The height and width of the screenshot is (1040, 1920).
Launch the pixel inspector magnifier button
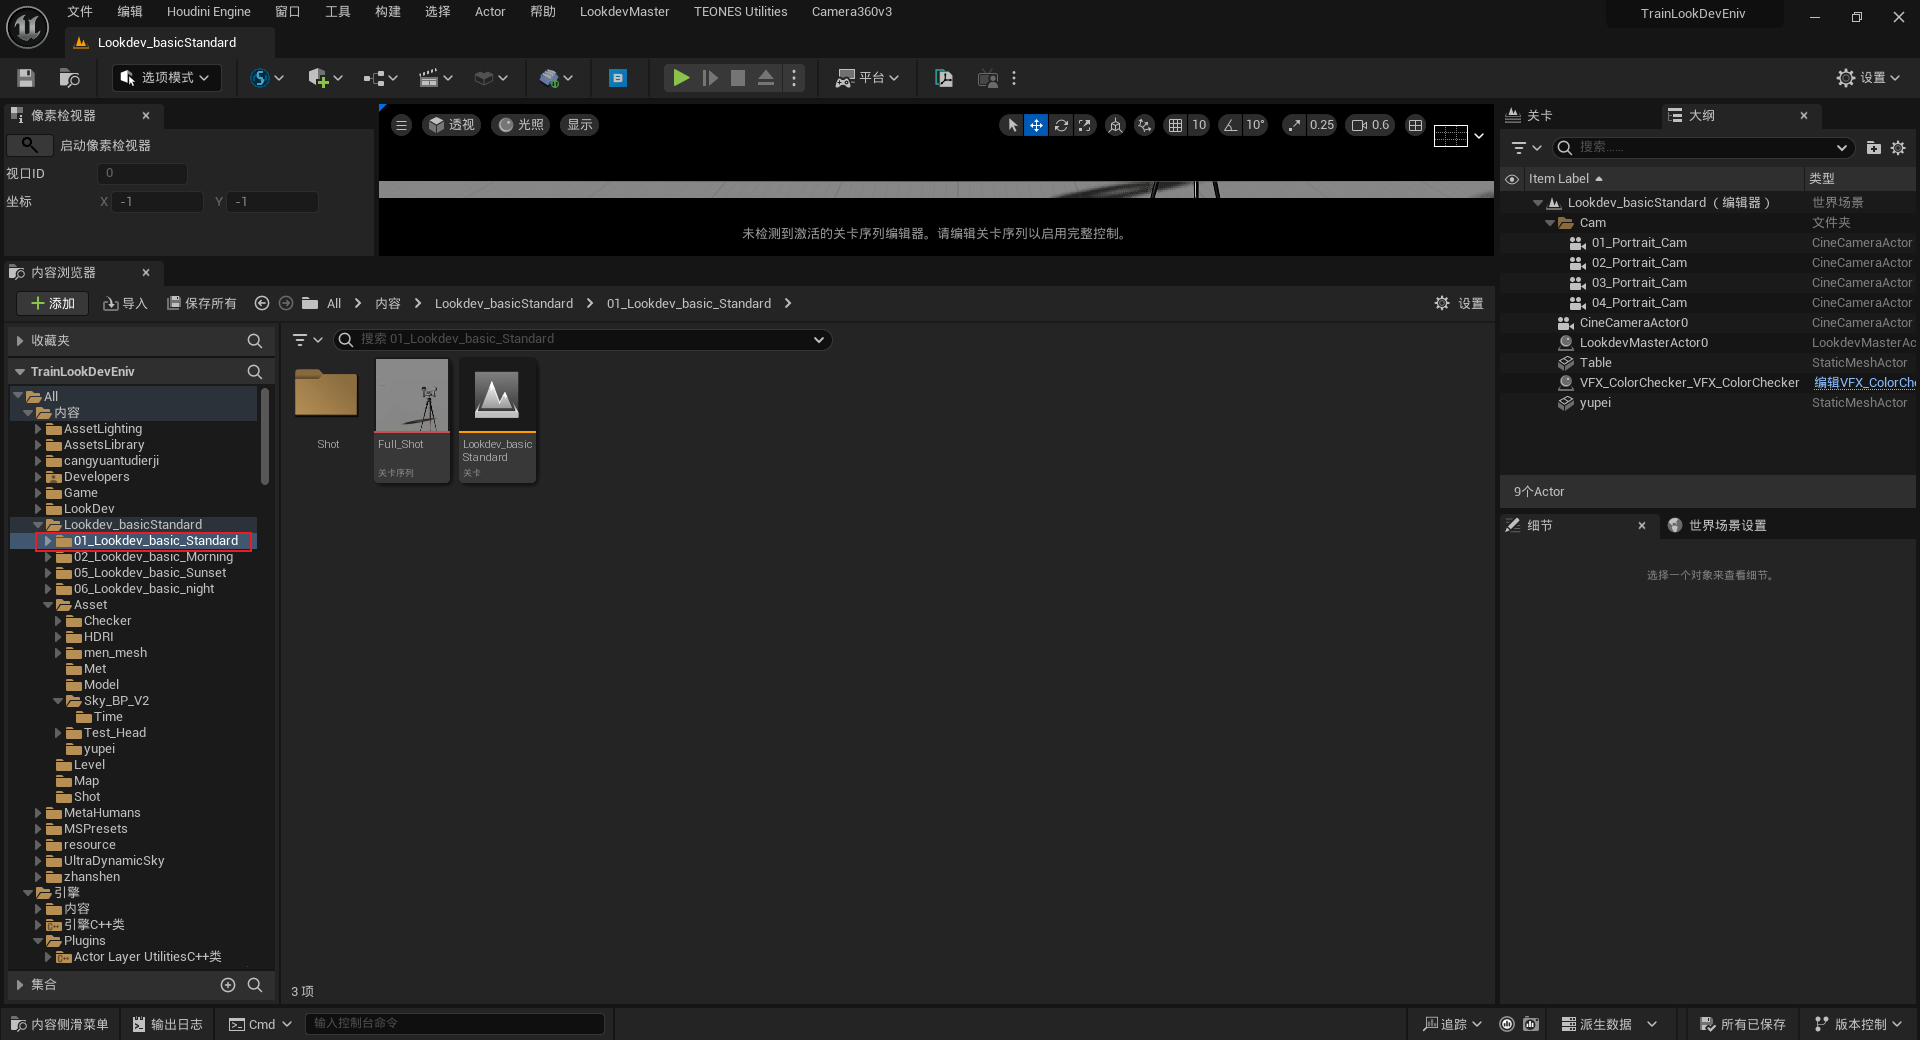click(x=30, y=145)
